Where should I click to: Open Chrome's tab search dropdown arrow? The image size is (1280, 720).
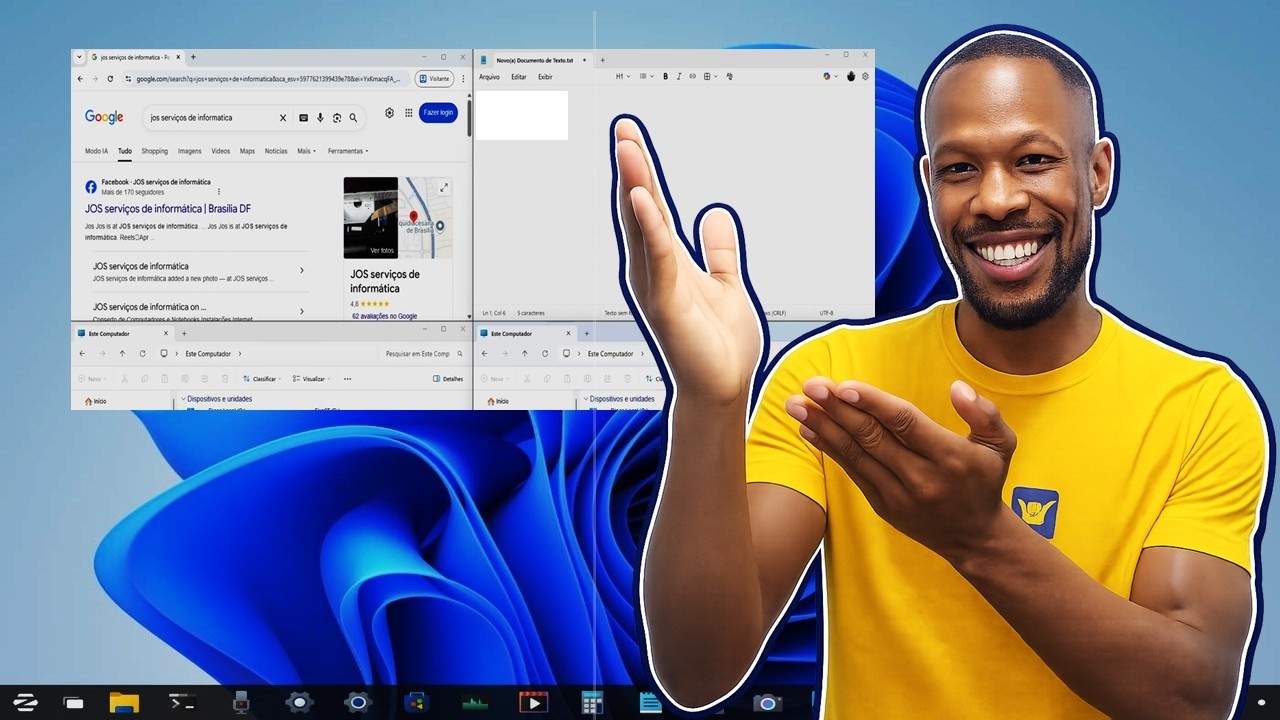[79, 57]
